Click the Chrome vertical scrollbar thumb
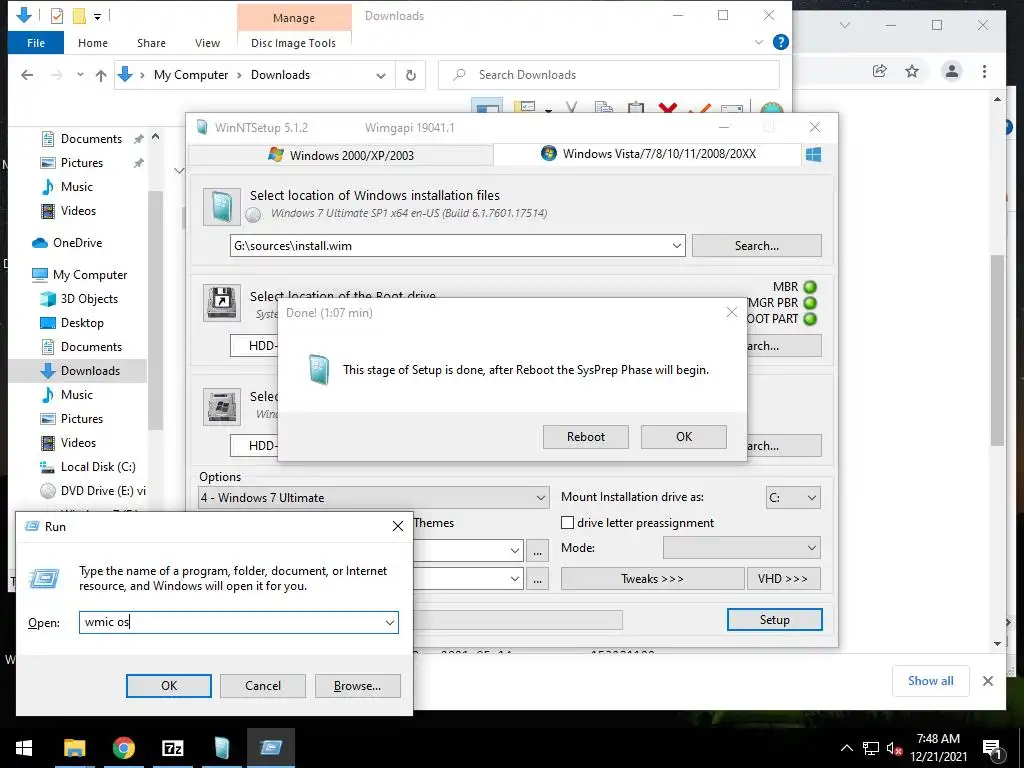The width and height of the screenshot is (1024, 768). [997, 350]
